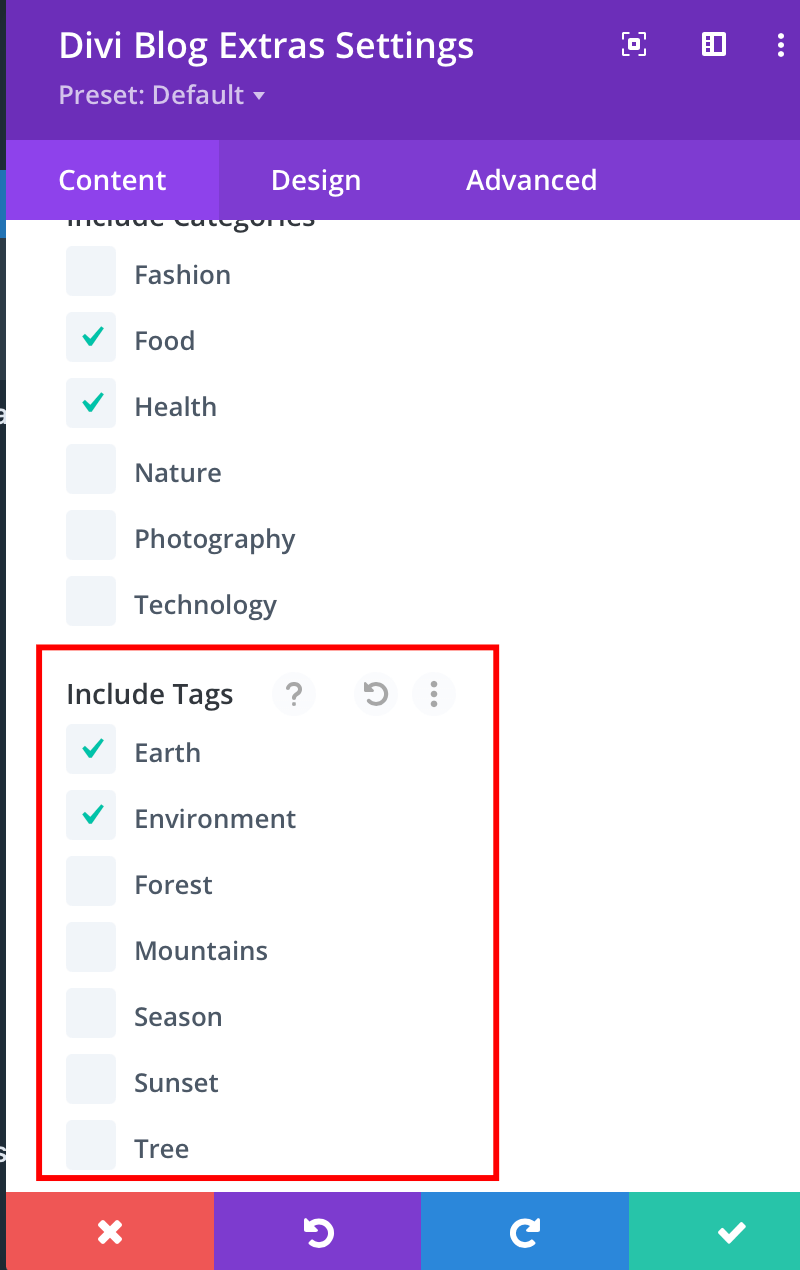Check the Photography category
The height and width of the screenshot is (1270, 800).
pos(91,535)
